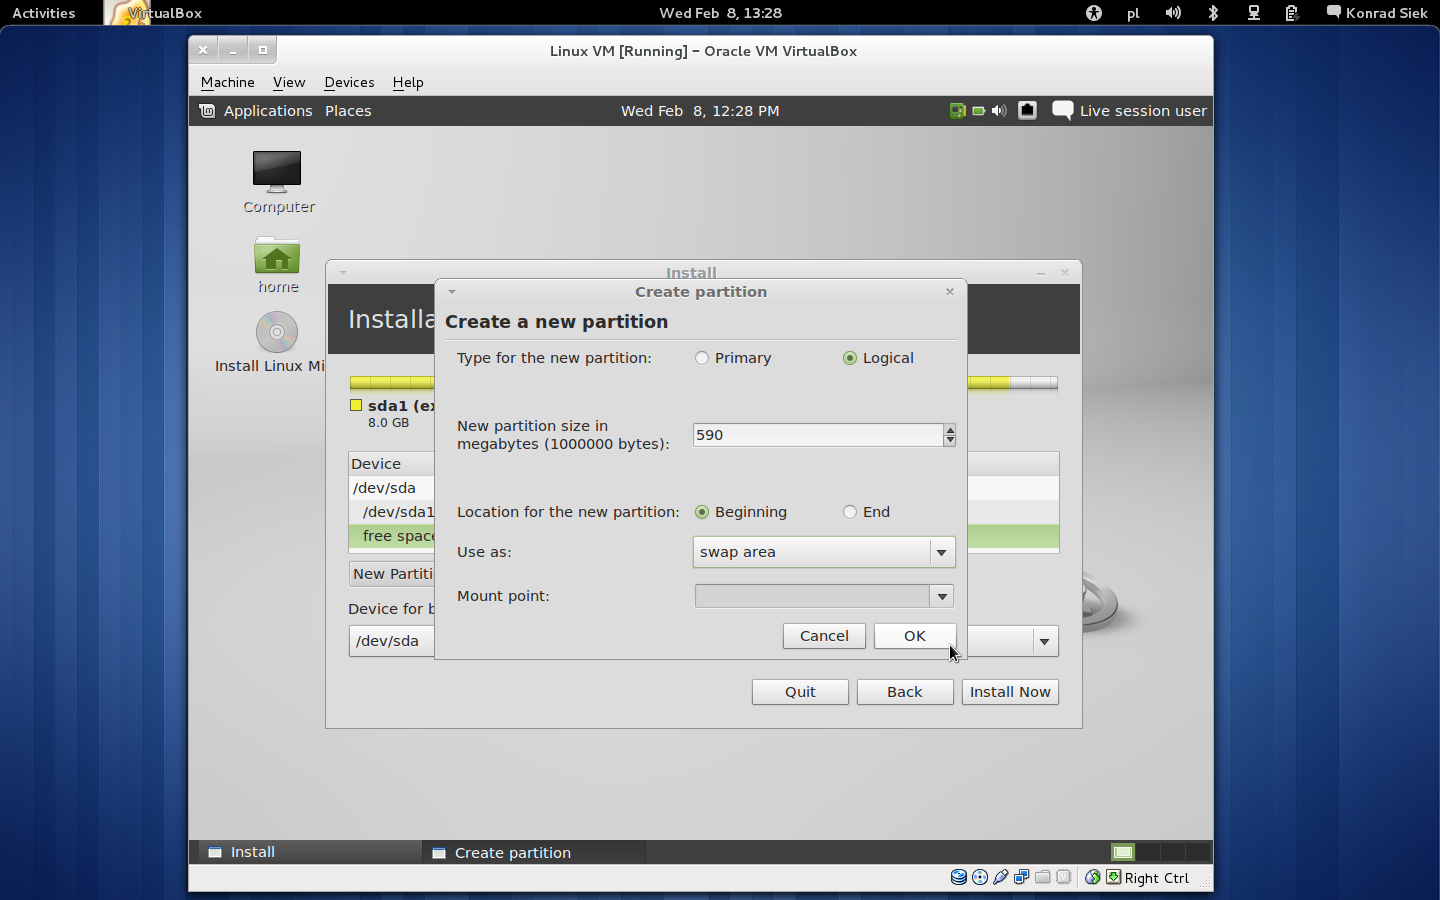Click the host Bluetooth icon in top bar

tap(1213, 13)
